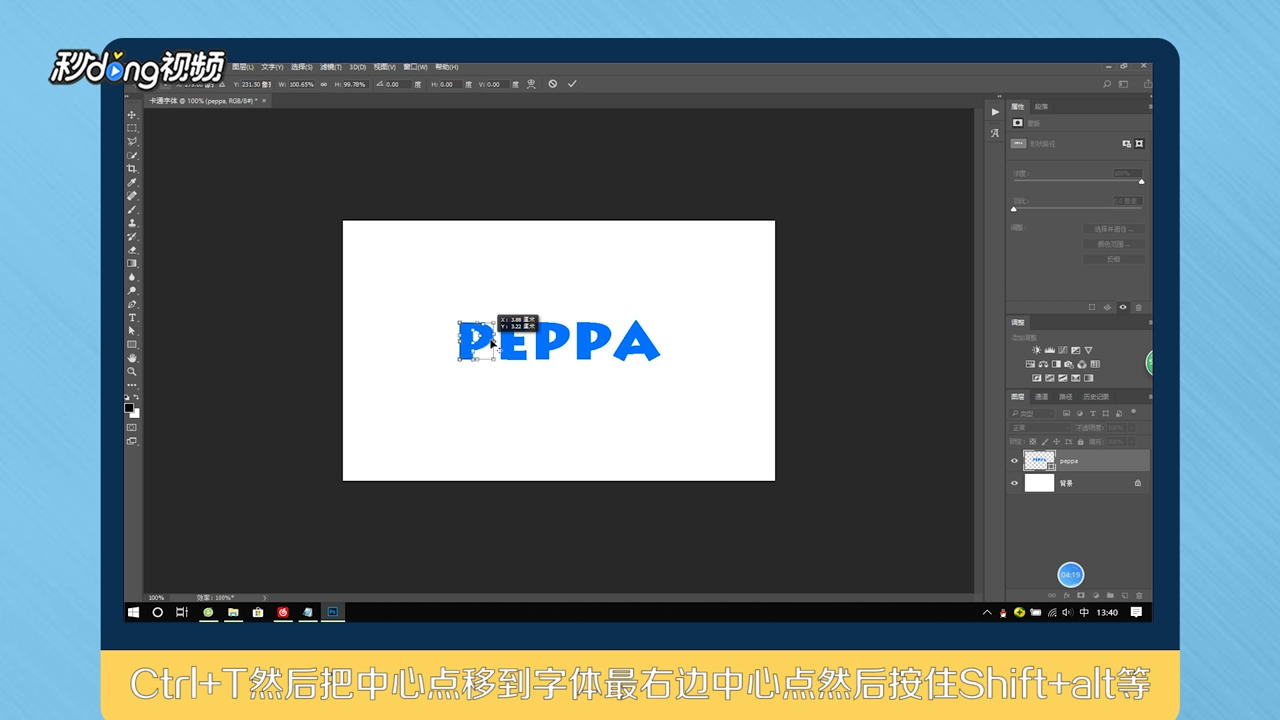The width and height of the screenshot is (1280, 720).
Task: Switch between free transform and warp modes
Action: 531,84
